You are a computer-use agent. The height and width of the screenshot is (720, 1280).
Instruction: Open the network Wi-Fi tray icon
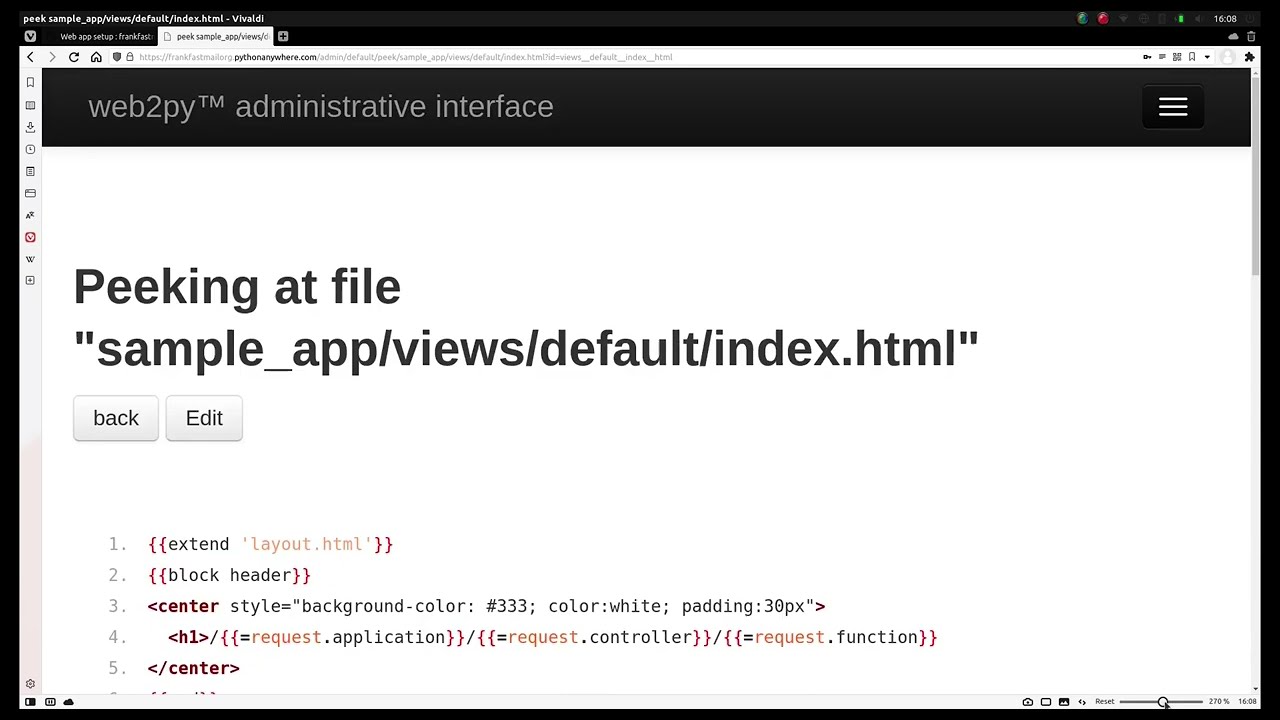point(1123,19)
